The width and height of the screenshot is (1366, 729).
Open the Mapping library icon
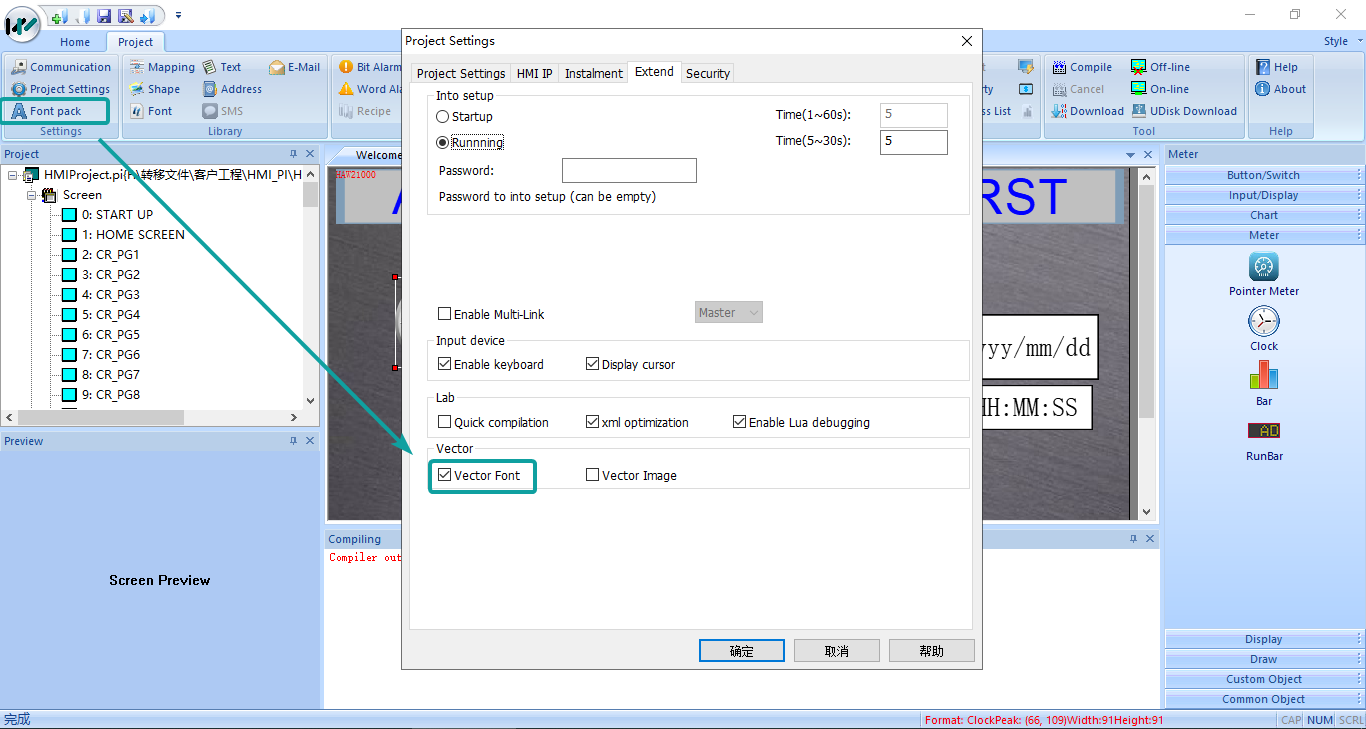click(137, 67)
